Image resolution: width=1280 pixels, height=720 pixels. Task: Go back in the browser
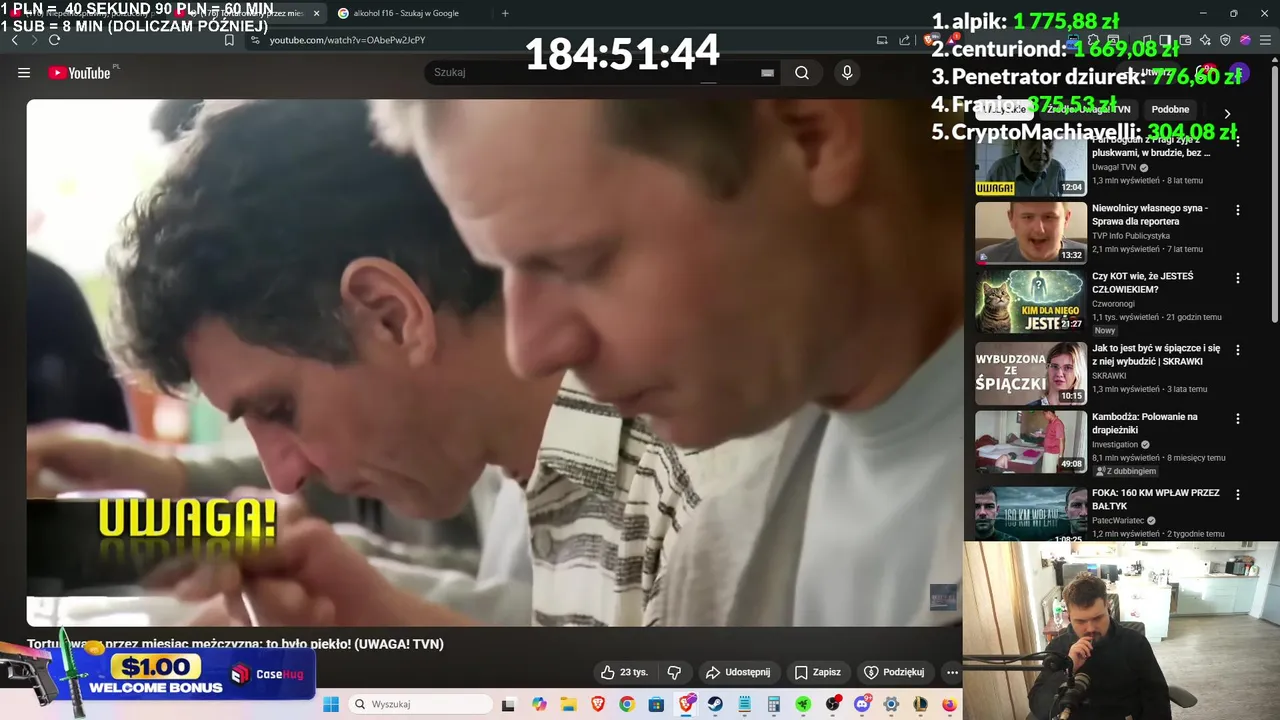[x=15, y=40]
